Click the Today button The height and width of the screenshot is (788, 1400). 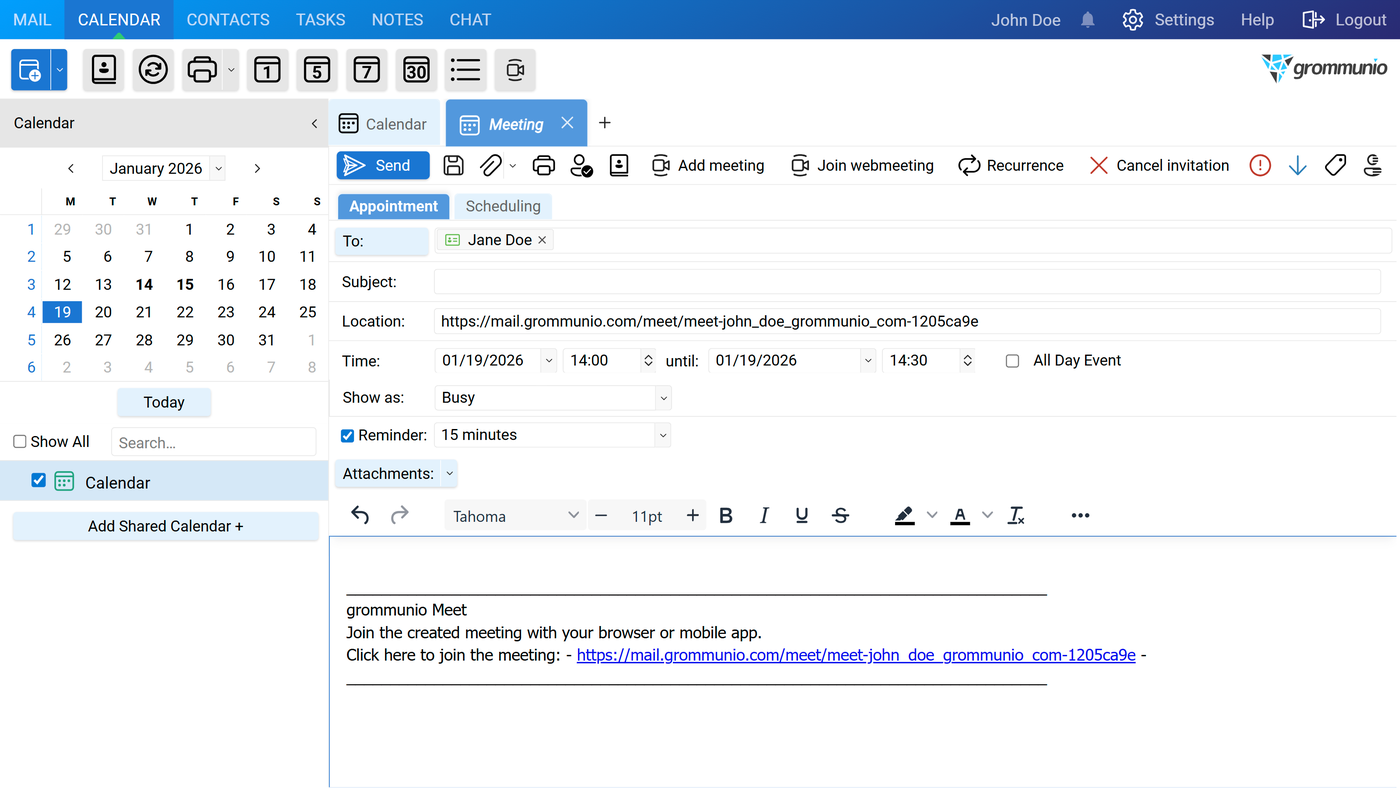164,402
